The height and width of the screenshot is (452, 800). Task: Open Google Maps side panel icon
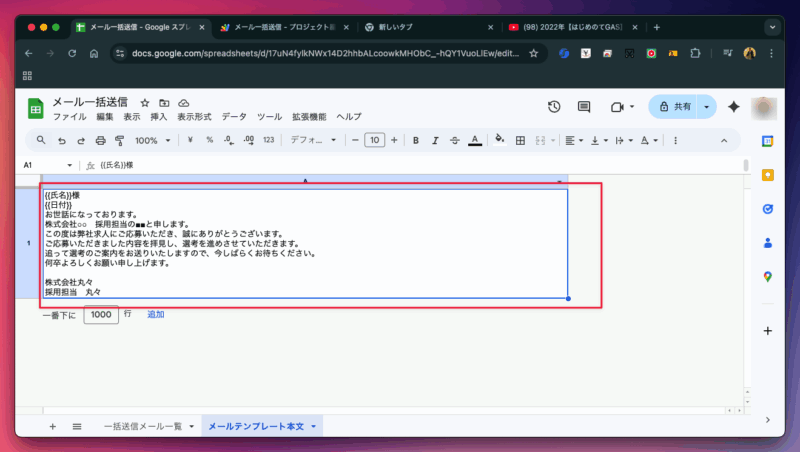pos(768,276)
